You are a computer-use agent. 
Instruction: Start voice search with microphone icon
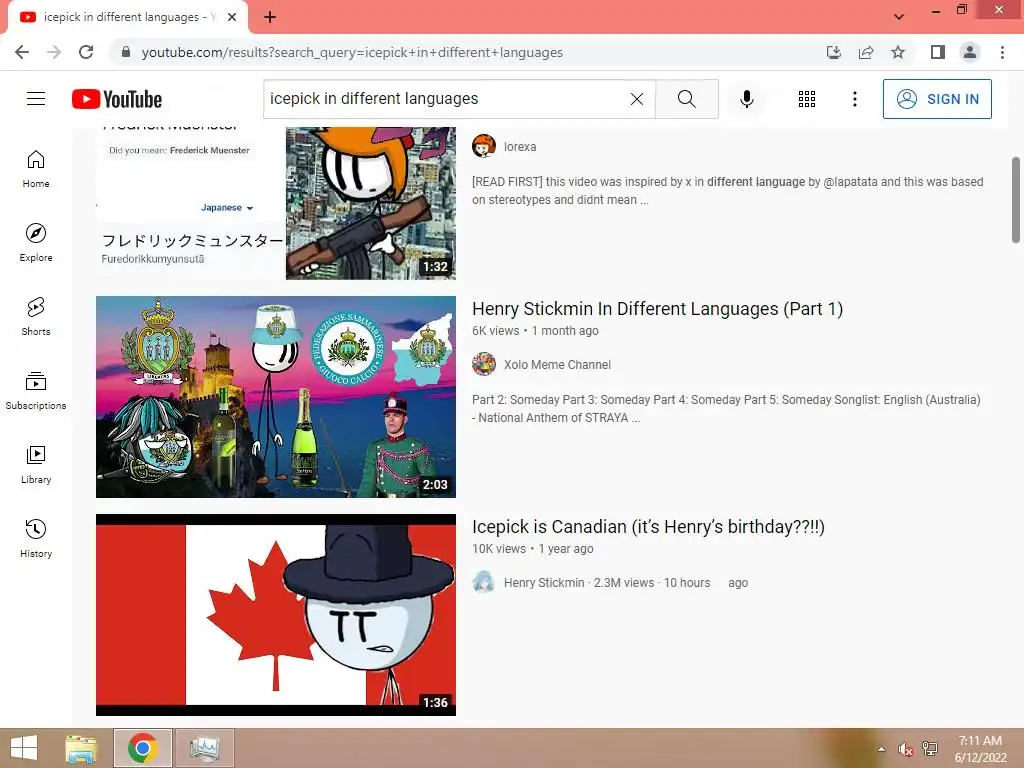[x=746, y=99]
